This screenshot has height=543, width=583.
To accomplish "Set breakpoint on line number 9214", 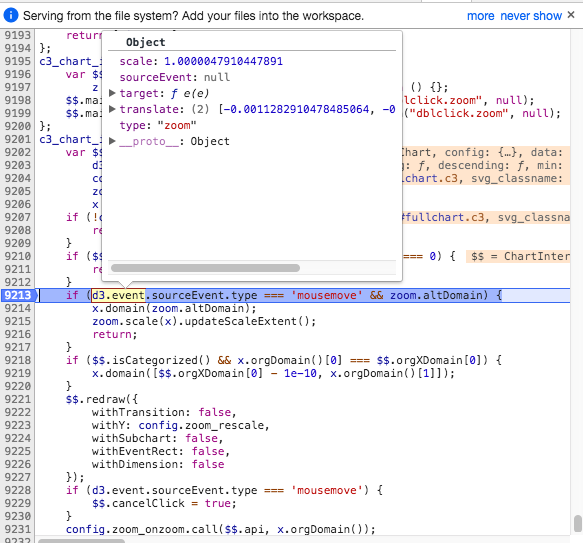I will coord(17,308).
